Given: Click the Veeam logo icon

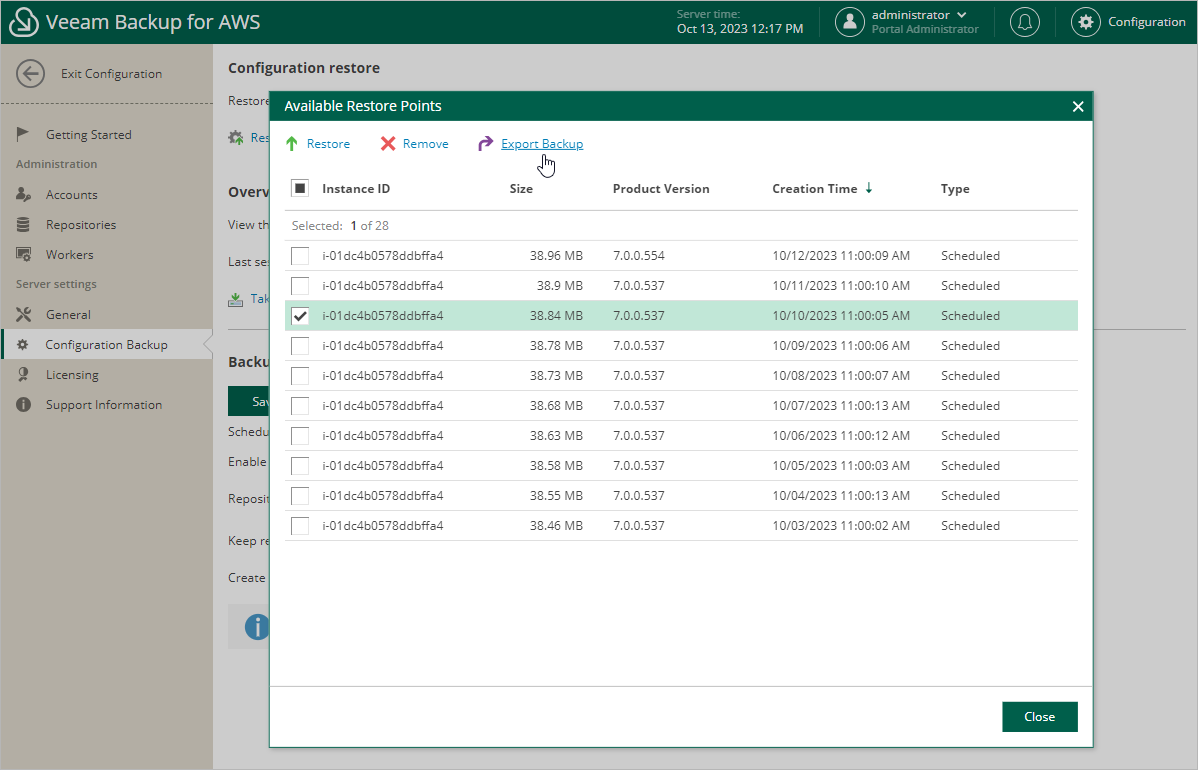Looking at the screenshot, I should (x=24, y=21).
